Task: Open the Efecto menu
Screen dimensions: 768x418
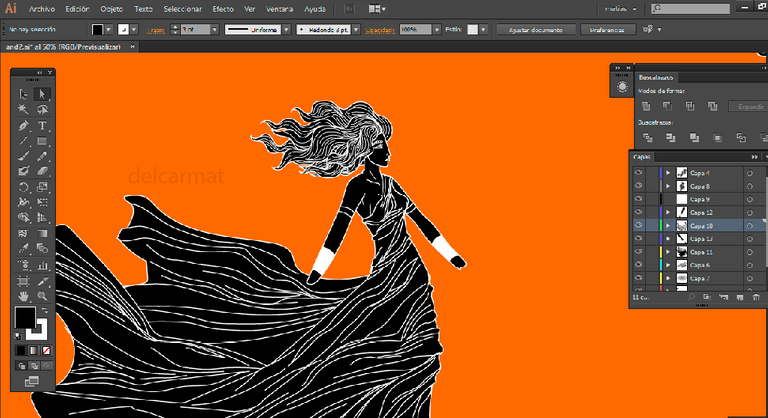Action: coord(223,8)
